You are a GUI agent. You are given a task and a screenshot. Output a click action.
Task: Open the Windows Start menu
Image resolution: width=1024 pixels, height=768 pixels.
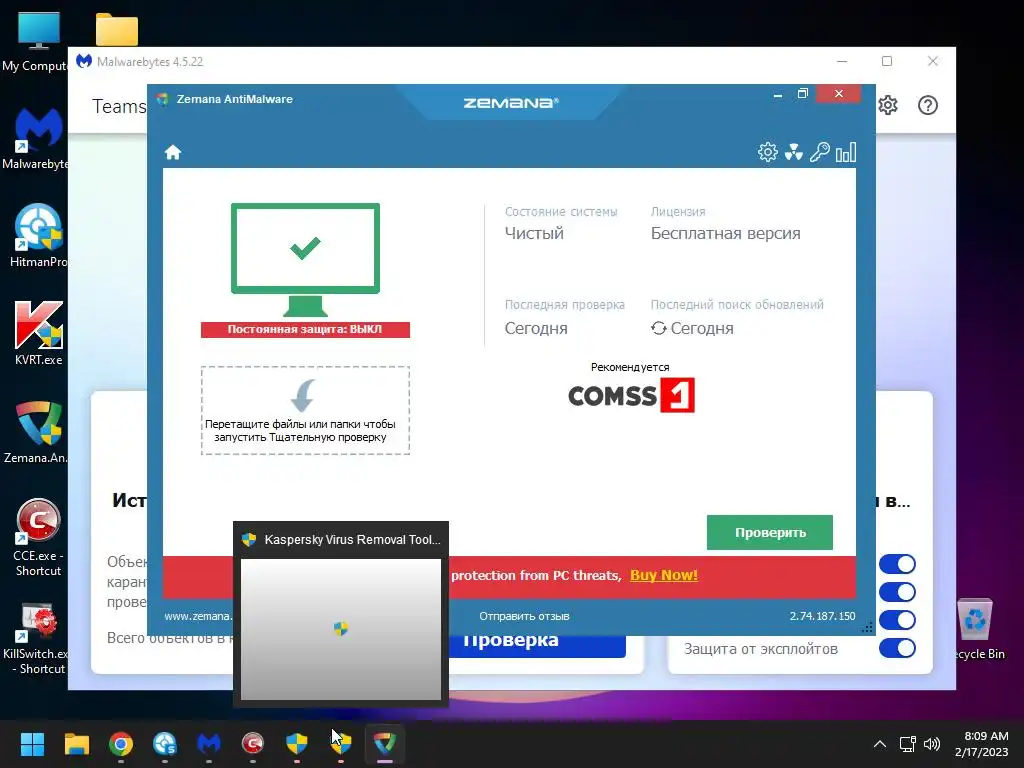click(x=32, y=744)
